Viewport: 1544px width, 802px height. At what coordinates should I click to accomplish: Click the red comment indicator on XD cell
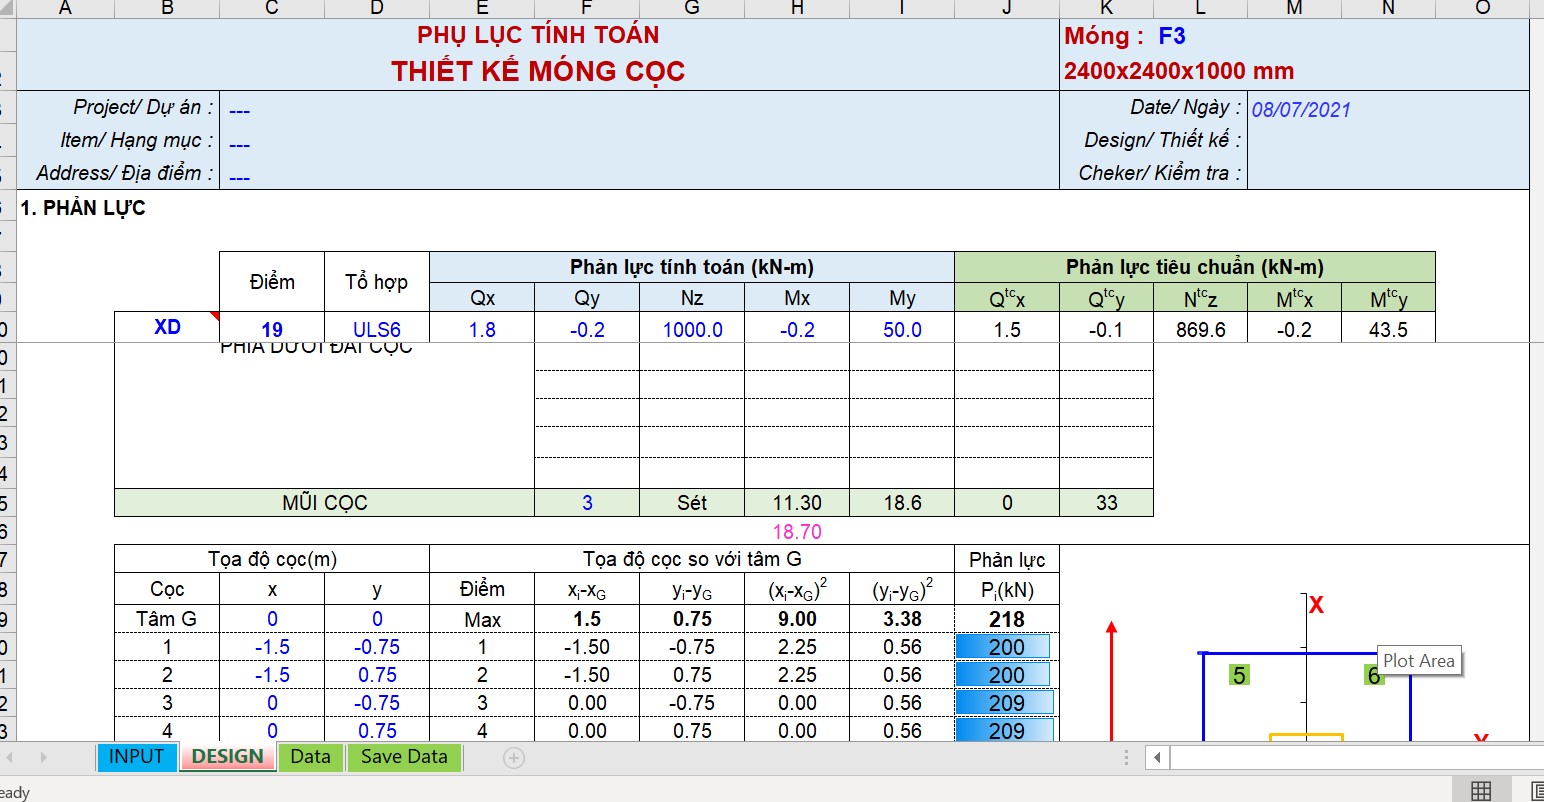[x=214, y=317]
